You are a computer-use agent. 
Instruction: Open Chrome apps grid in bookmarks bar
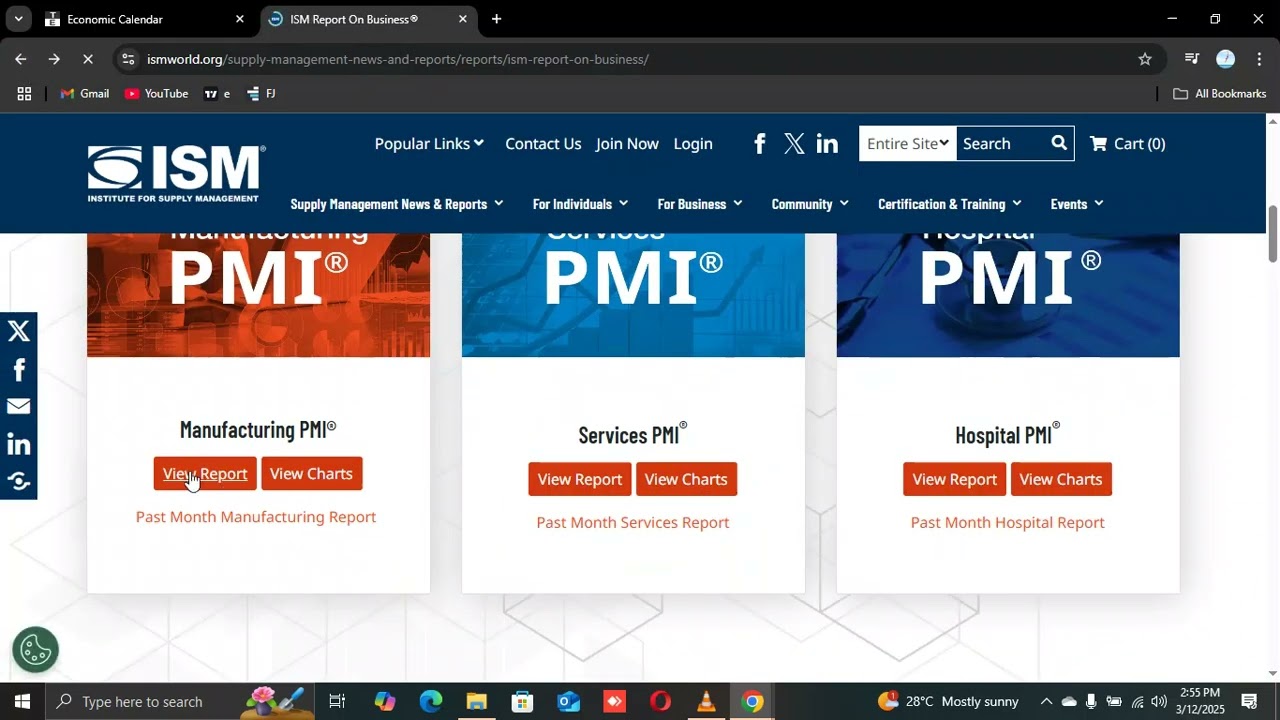(x=24, y=93)
